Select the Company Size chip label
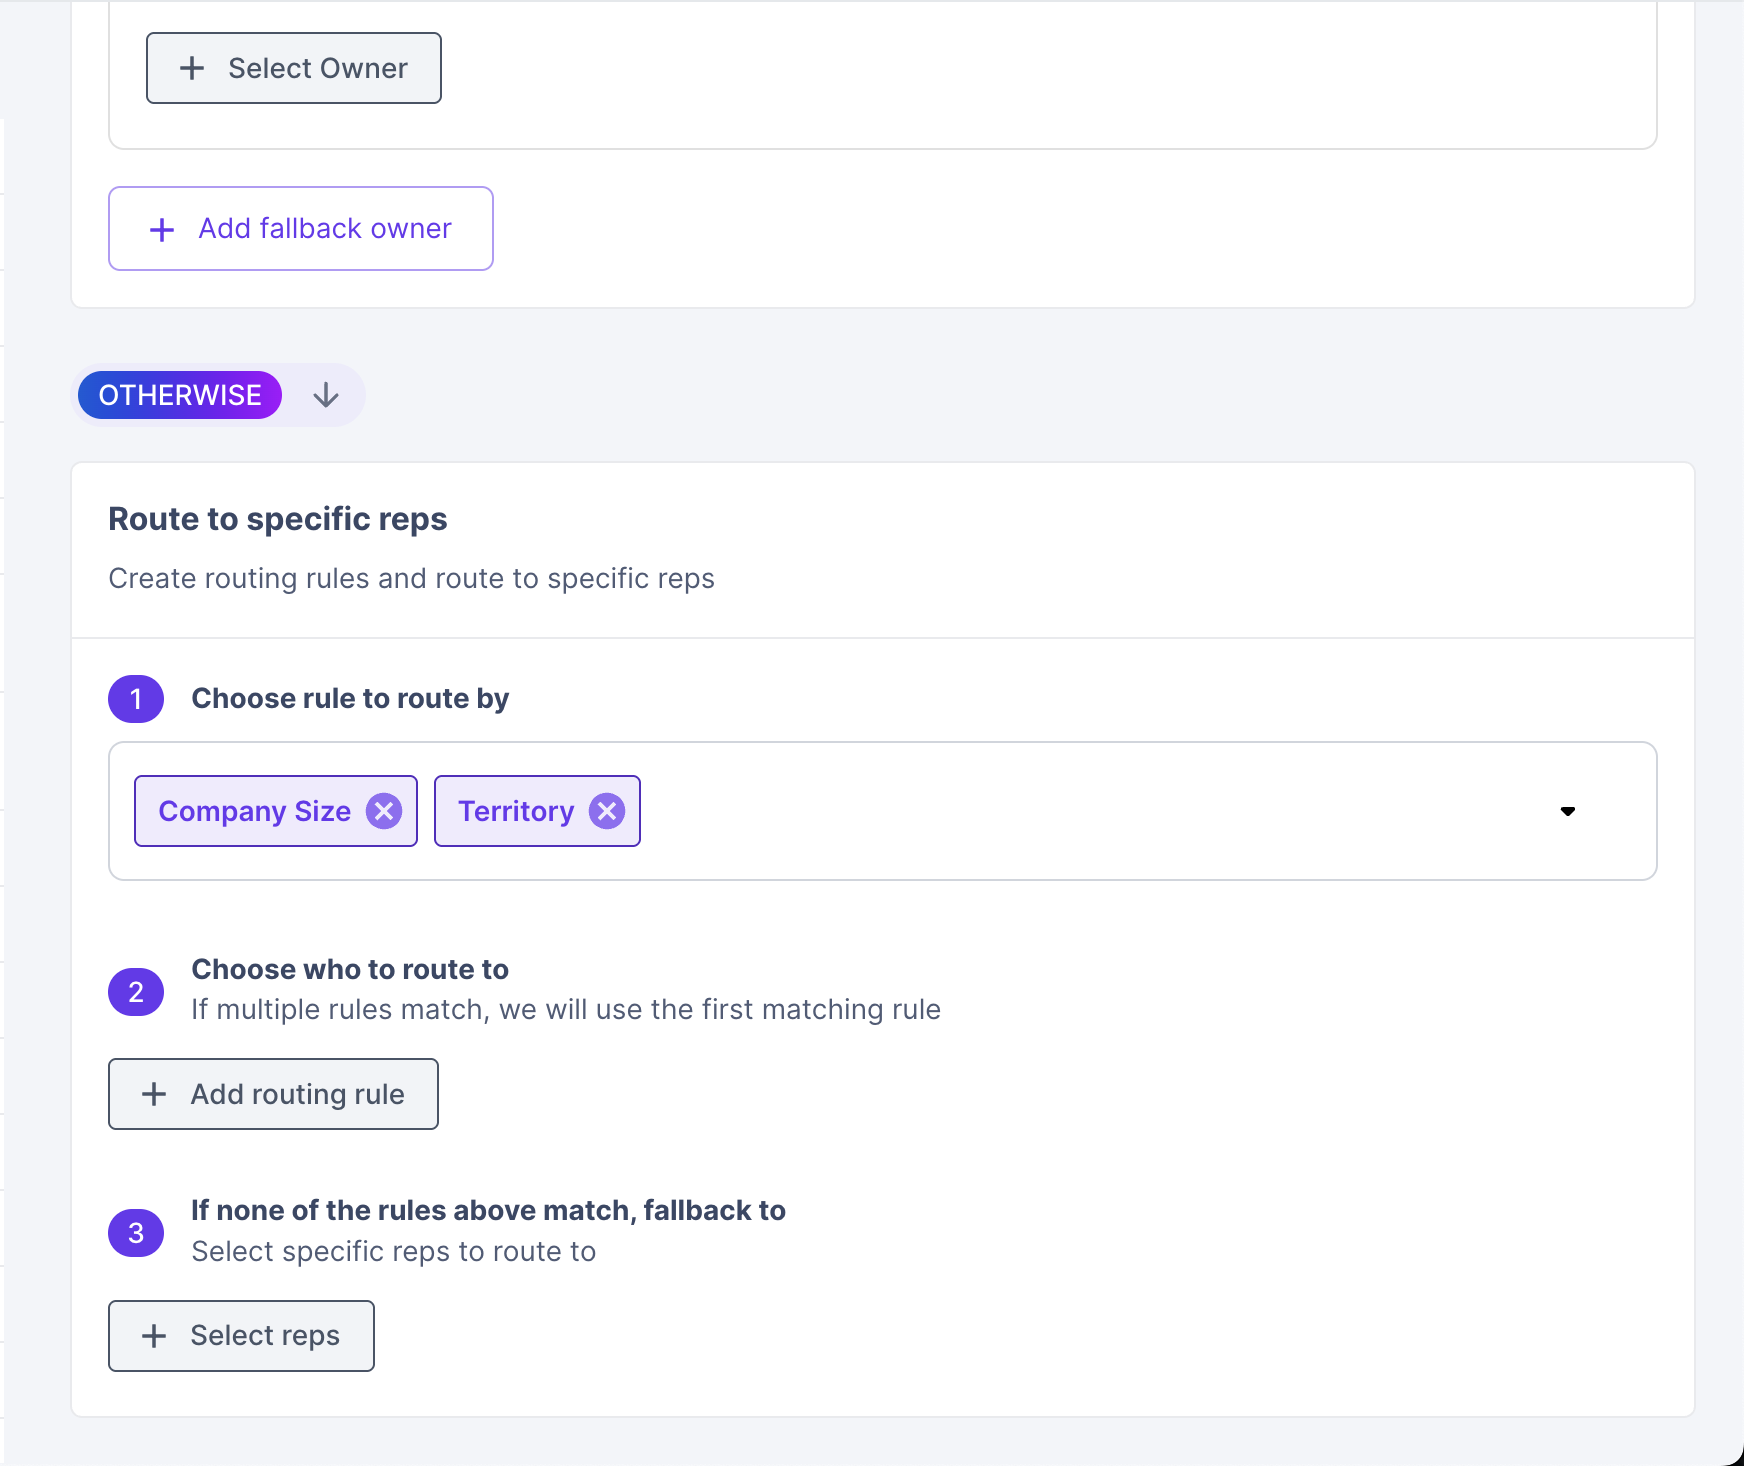Screen dimensions: 1744x1466 [x=254, y=811]
